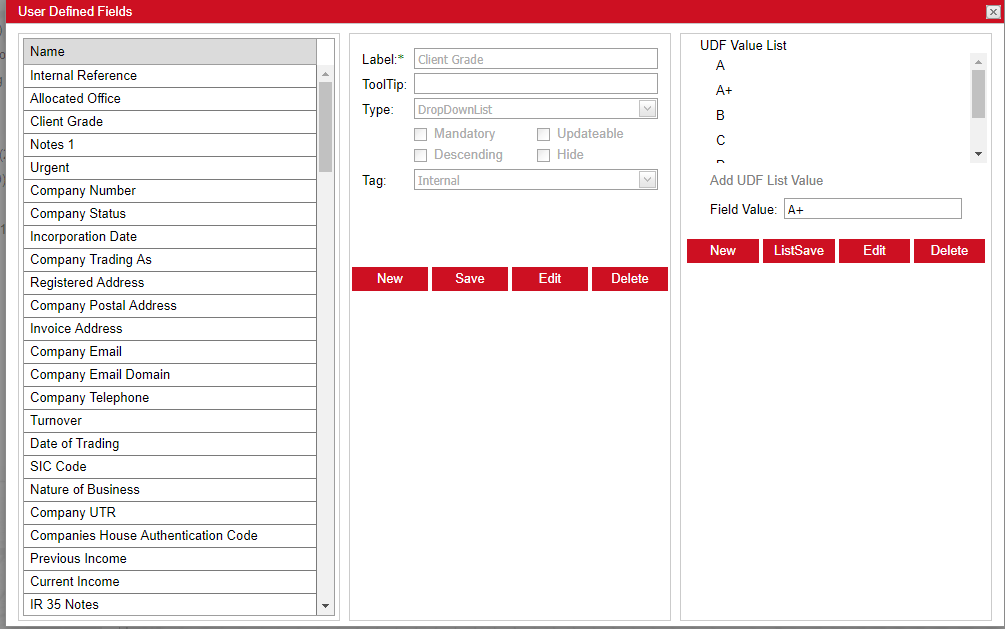
Task: Select the Company Trading As row
Action: 170,260
